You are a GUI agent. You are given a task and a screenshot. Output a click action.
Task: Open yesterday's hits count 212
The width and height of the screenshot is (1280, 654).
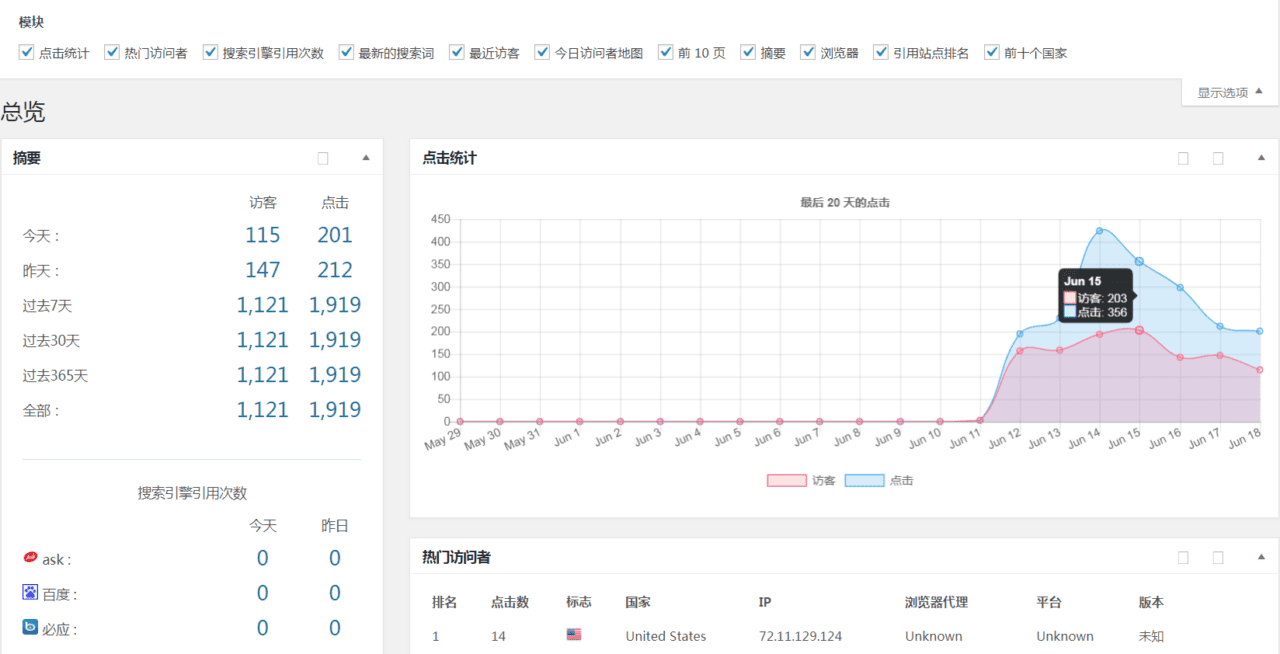pyautogui.click(x=335, y=270)
